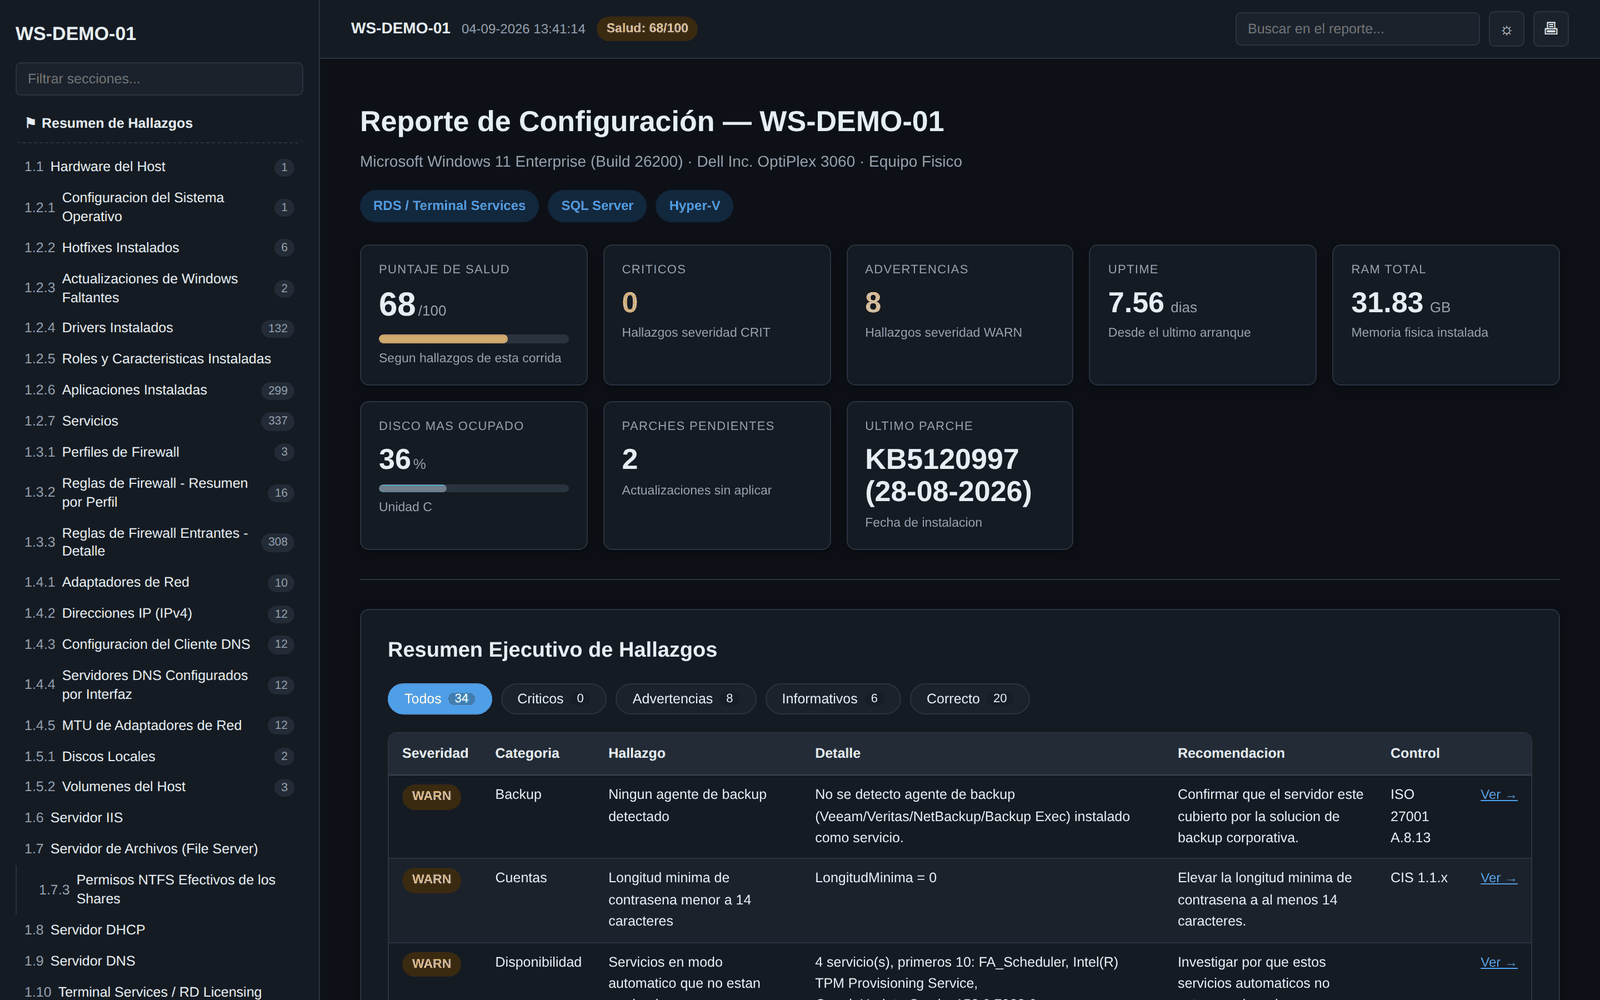Viewport: 1600px width, 1000px height.
Task: Filter findings by Criticos
Action: point(553,699)
